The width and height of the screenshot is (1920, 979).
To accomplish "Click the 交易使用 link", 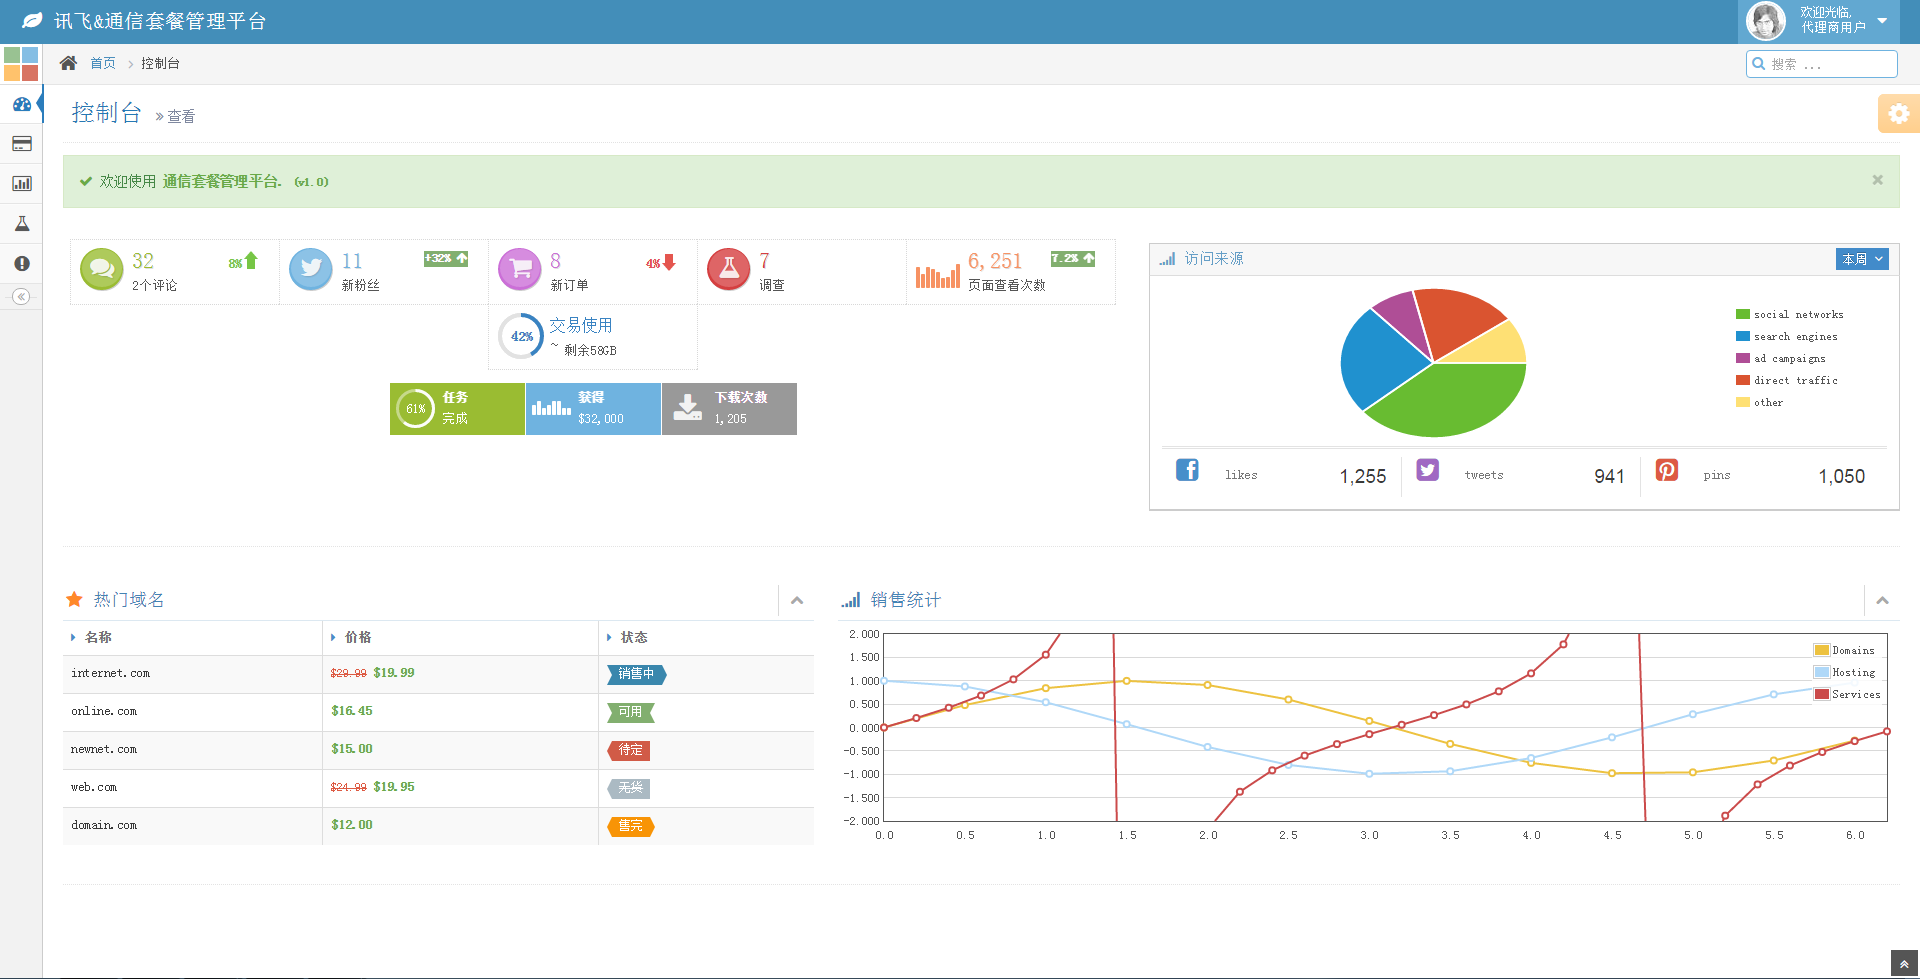I will point(581,325).
